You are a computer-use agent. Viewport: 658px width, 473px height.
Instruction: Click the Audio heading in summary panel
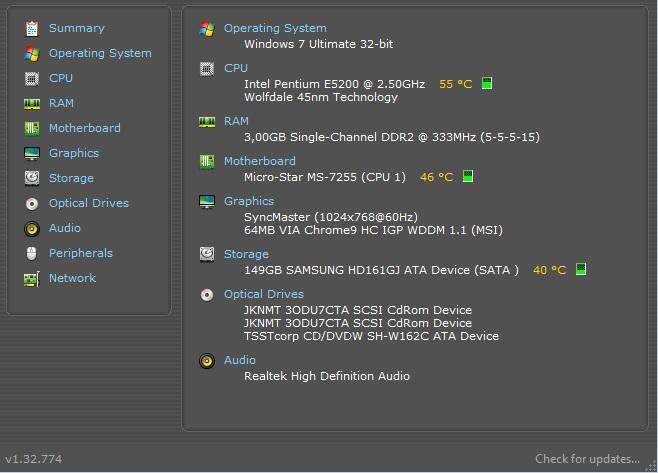240,360
